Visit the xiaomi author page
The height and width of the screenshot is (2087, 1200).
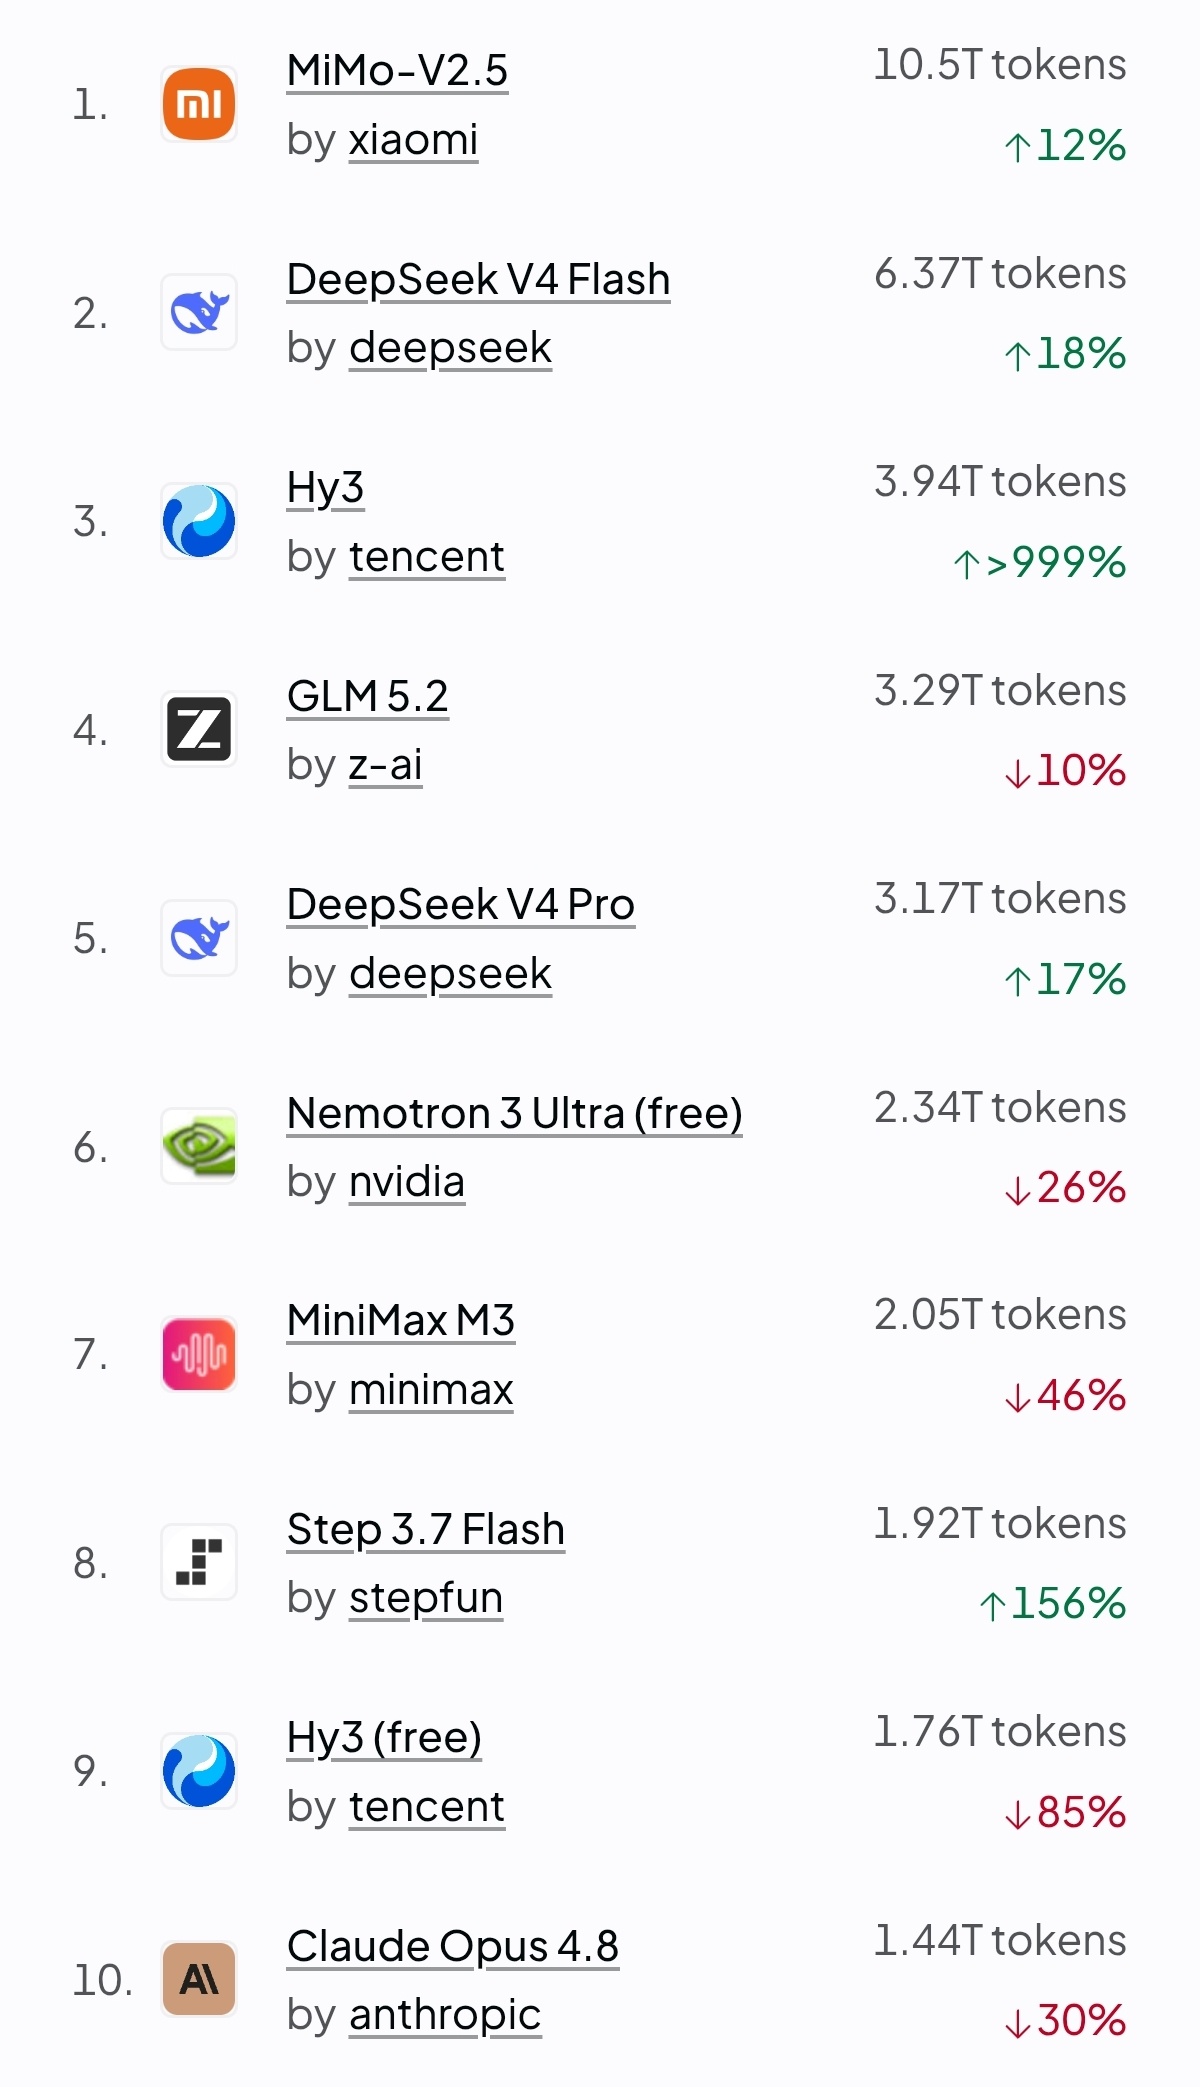tap(413, 140)
